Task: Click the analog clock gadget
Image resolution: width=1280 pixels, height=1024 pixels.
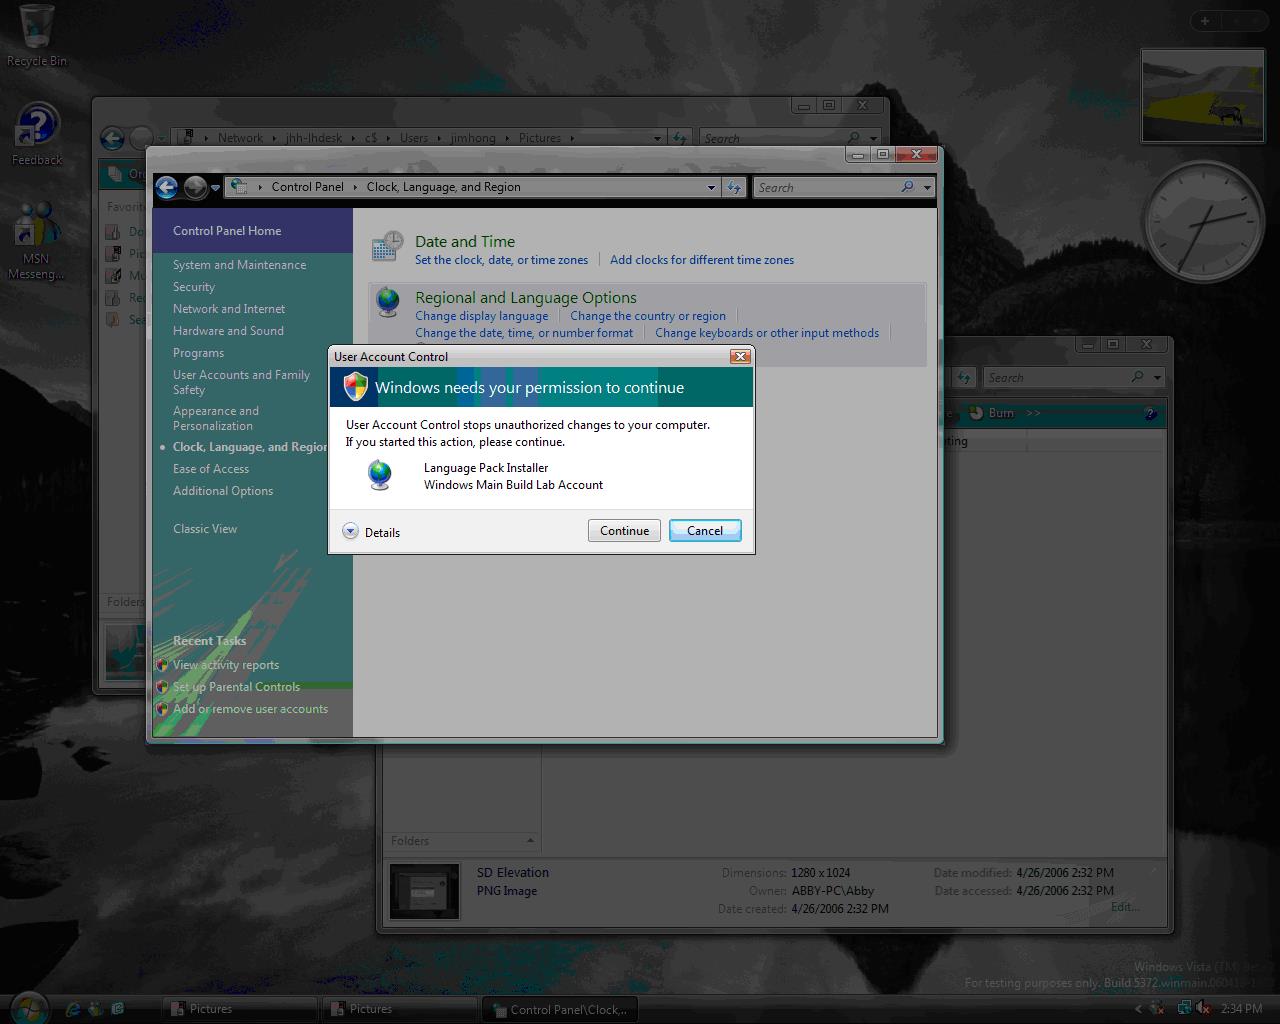Action: coord(1203,222)
